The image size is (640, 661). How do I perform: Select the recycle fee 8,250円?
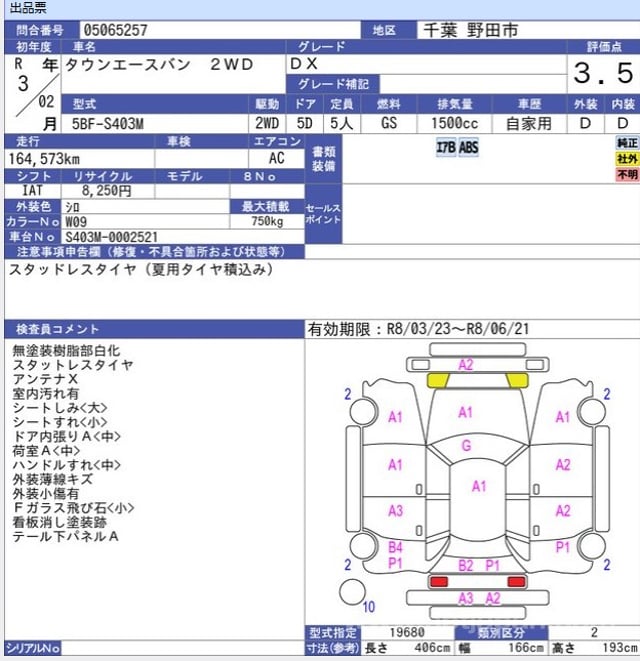(x=107, y=191)
